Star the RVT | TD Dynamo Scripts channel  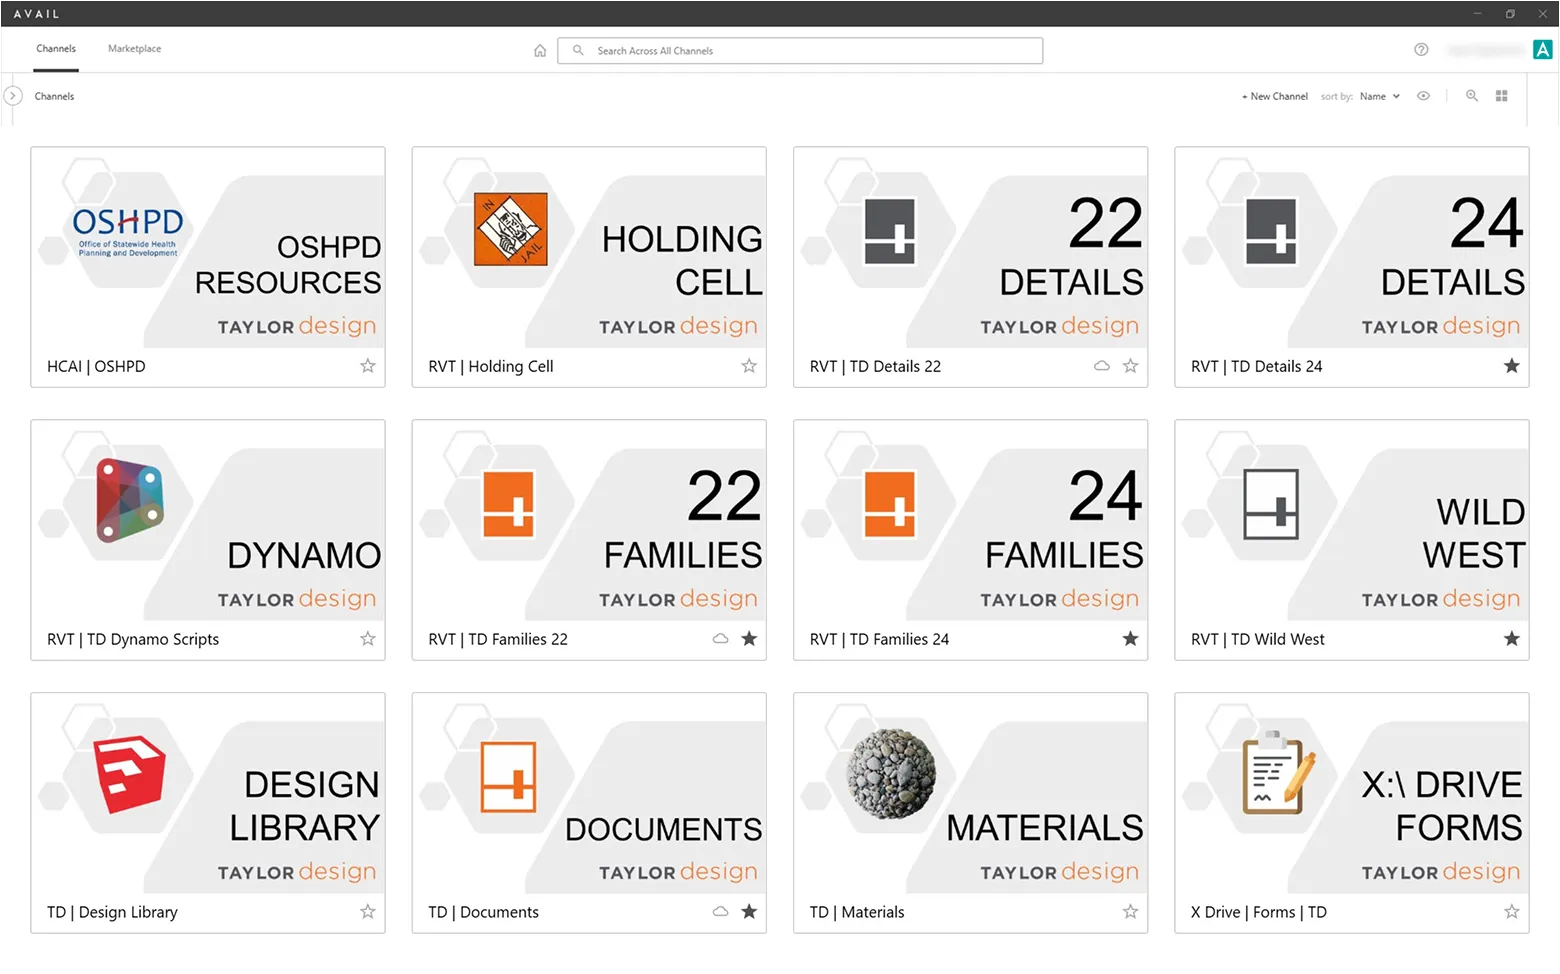pos(368,639)
